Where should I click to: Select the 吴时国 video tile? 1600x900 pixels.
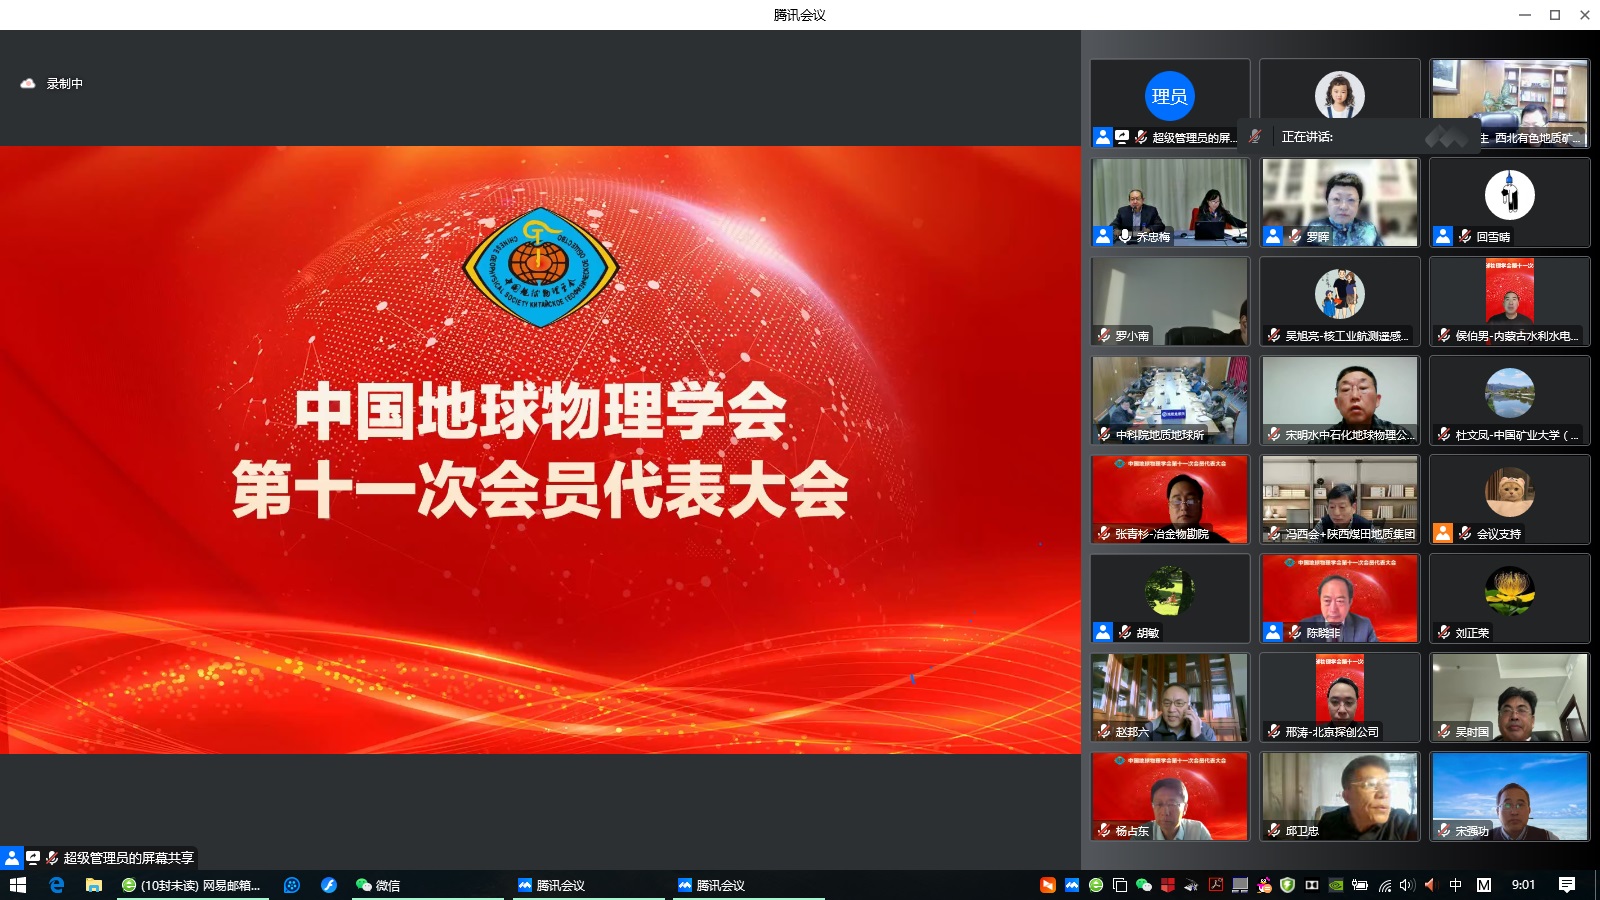coord(1510,697)
